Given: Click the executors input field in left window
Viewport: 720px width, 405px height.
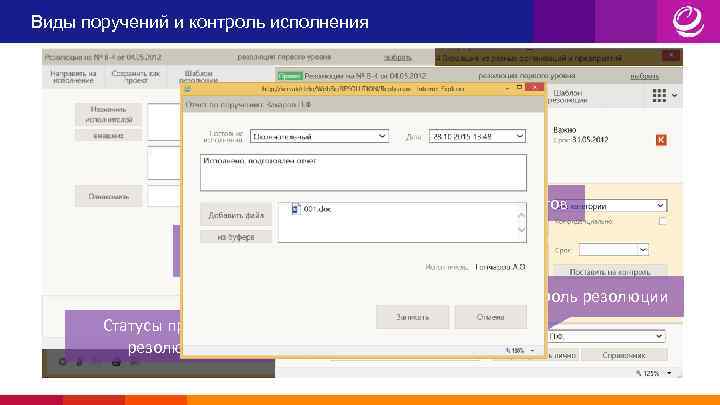Looking at the screenshot, I should (x=164, y=122).
